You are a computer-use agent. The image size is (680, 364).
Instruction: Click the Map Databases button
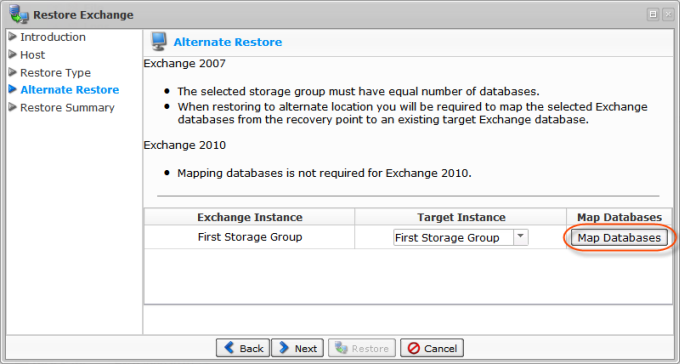point(619,238)
